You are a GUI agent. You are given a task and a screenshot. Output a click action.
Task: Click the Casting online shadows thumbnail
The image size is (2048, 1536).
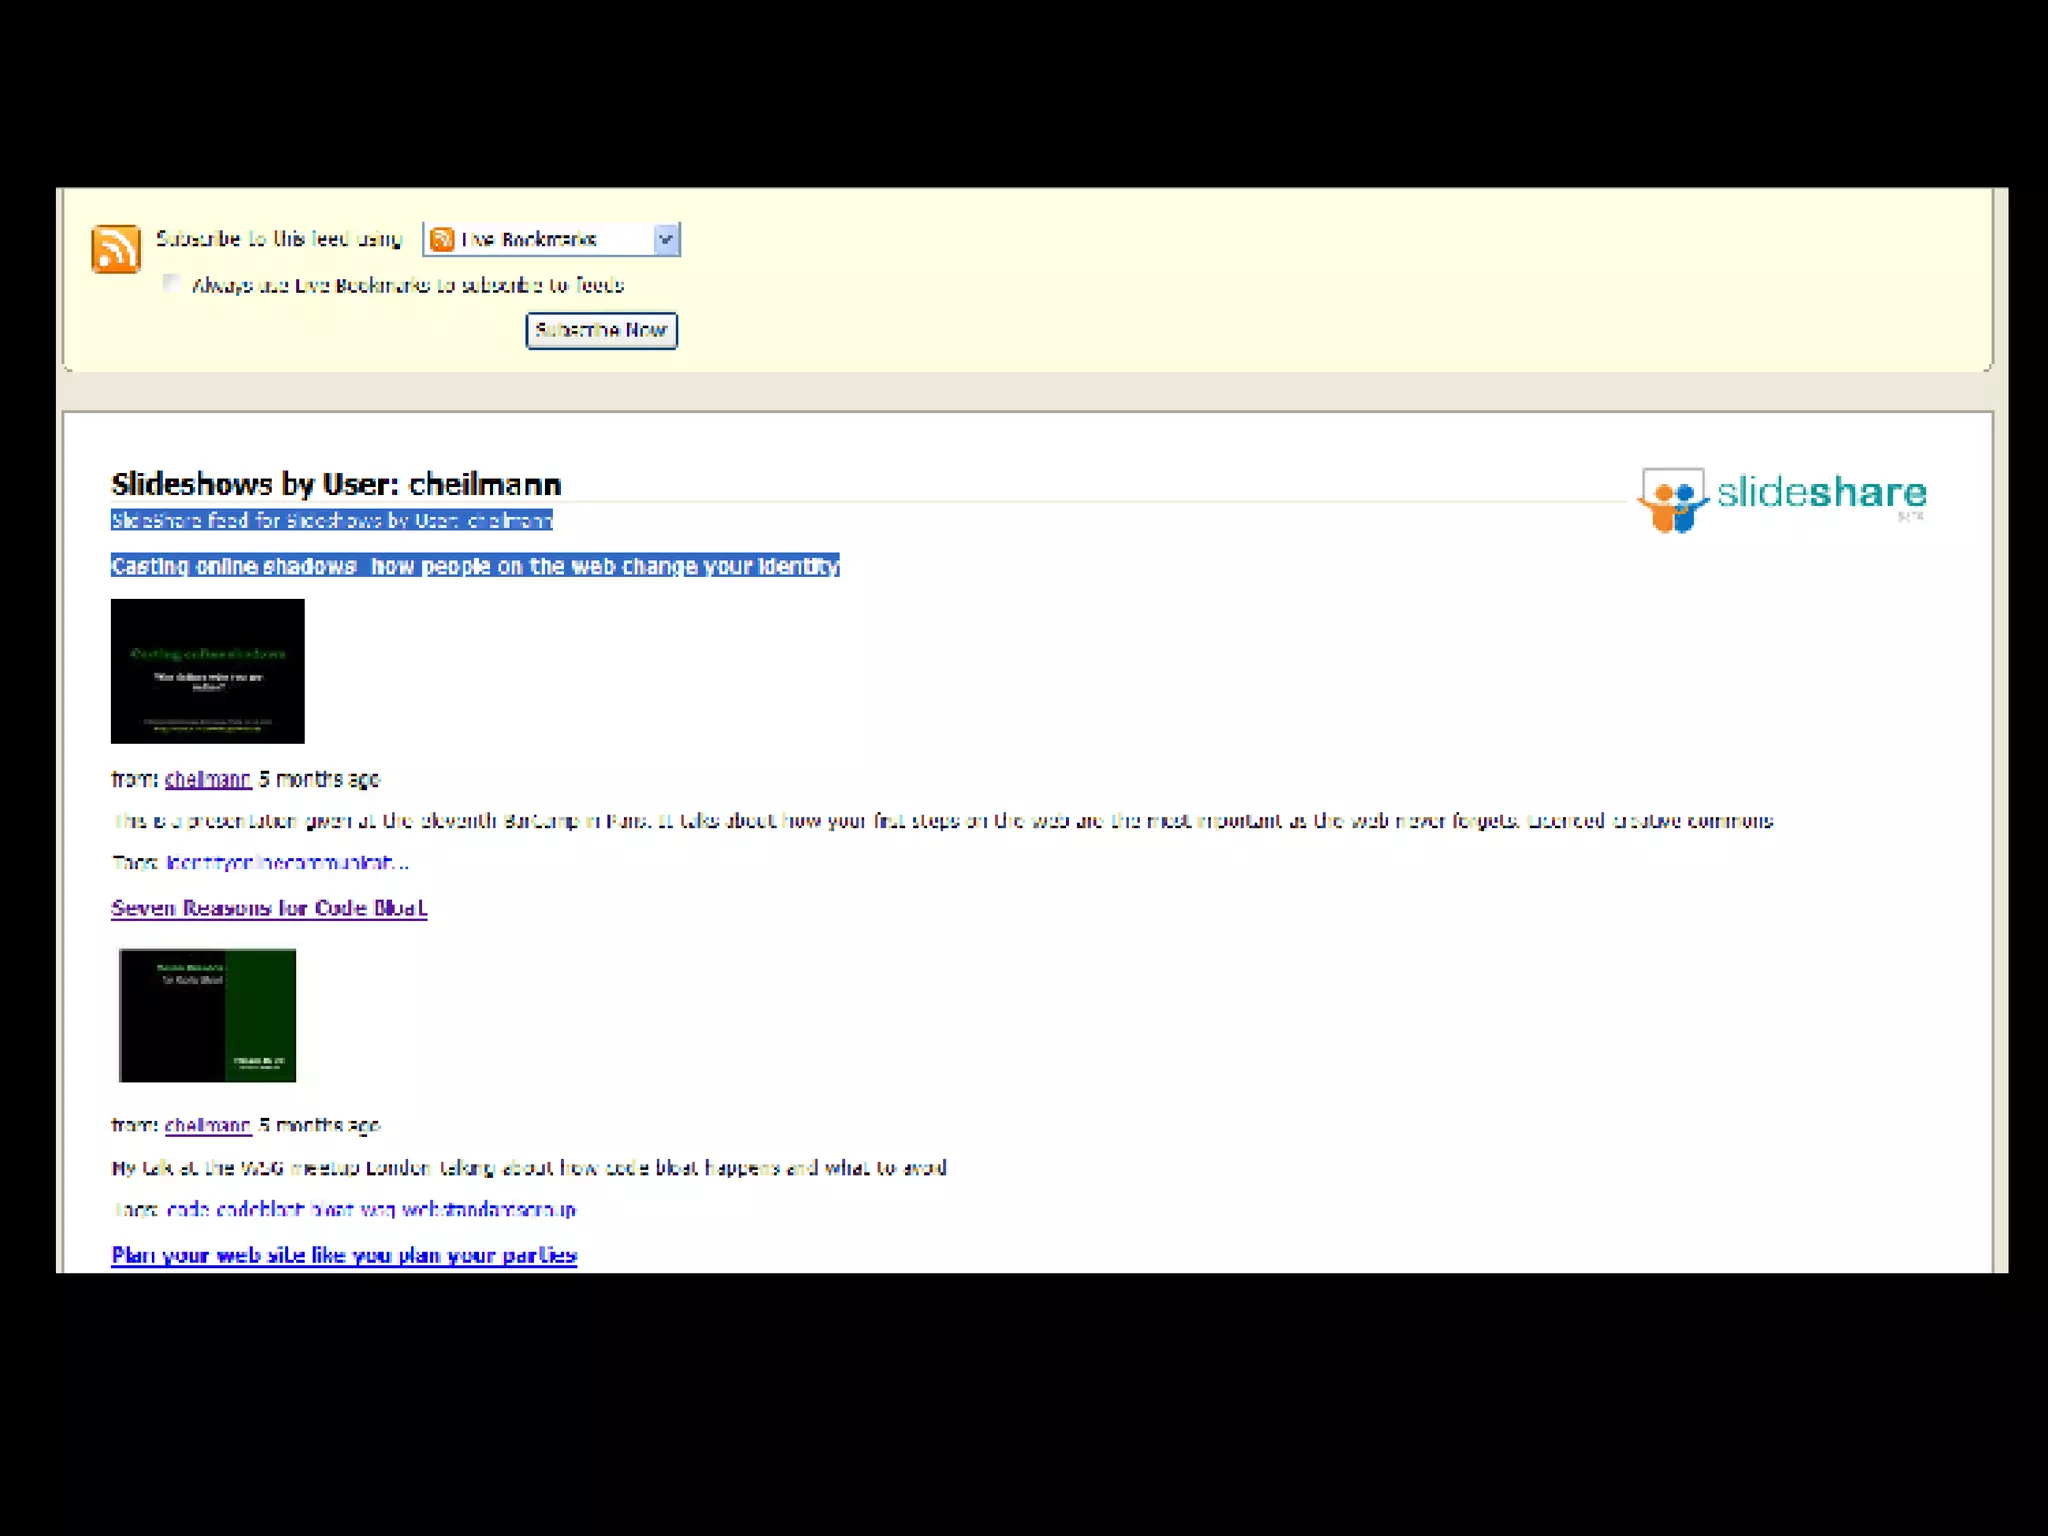click(207, 671)
